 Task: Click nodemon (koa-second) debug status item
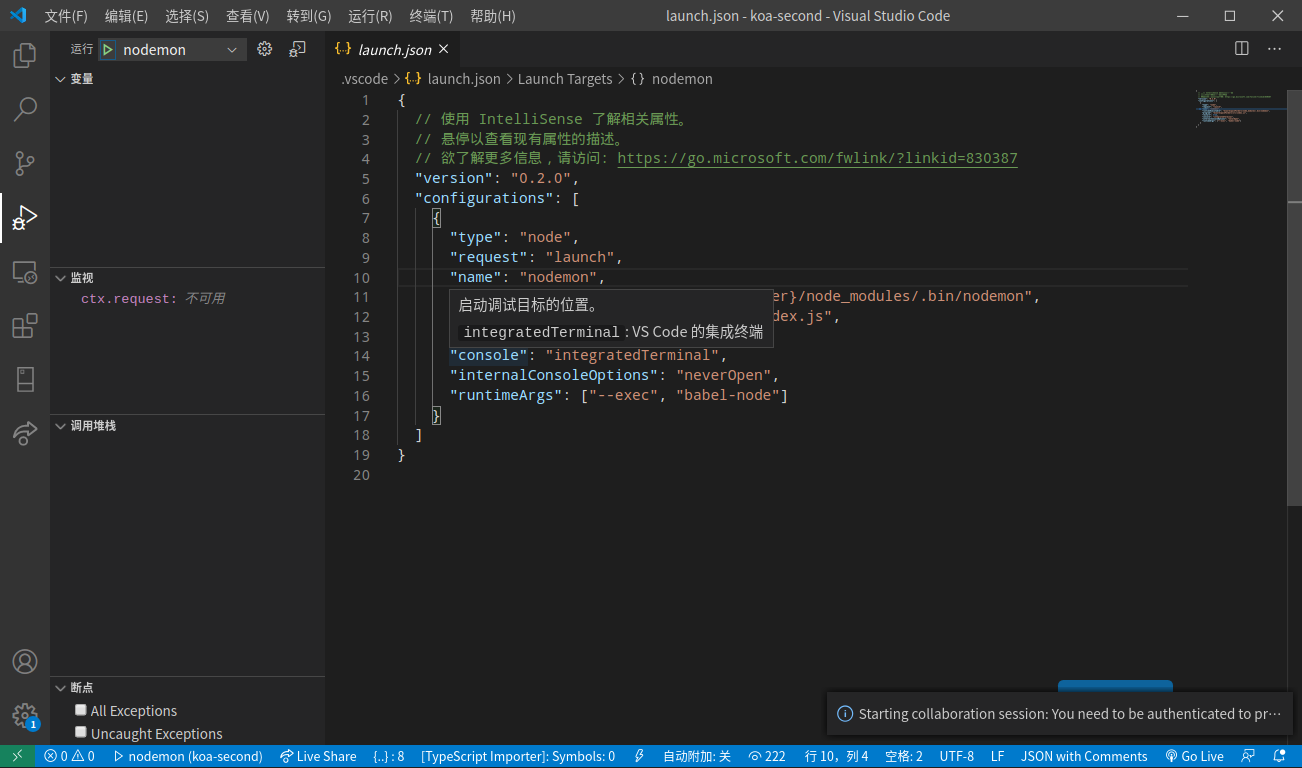pos(187,756)
